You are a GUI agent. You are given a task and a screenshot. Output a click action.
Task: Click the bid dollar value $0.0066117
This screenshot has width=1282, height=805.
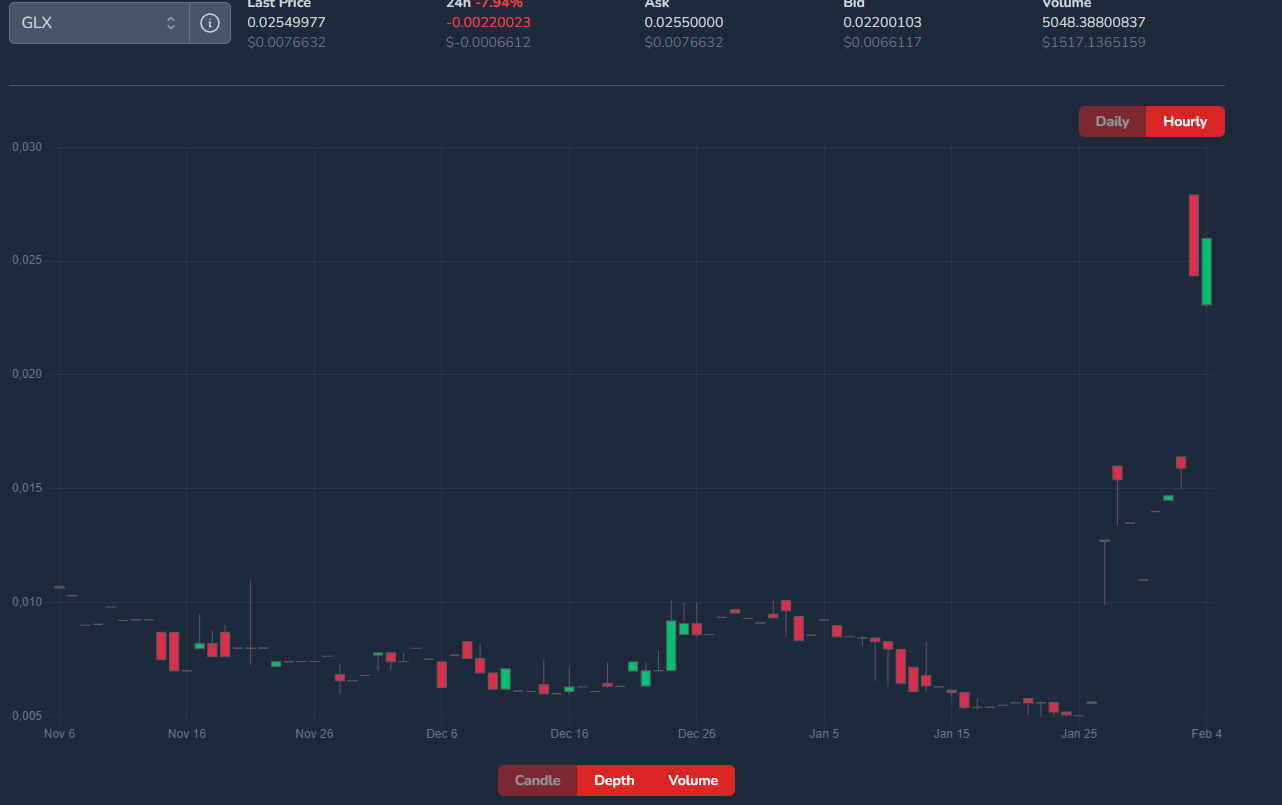882,43
